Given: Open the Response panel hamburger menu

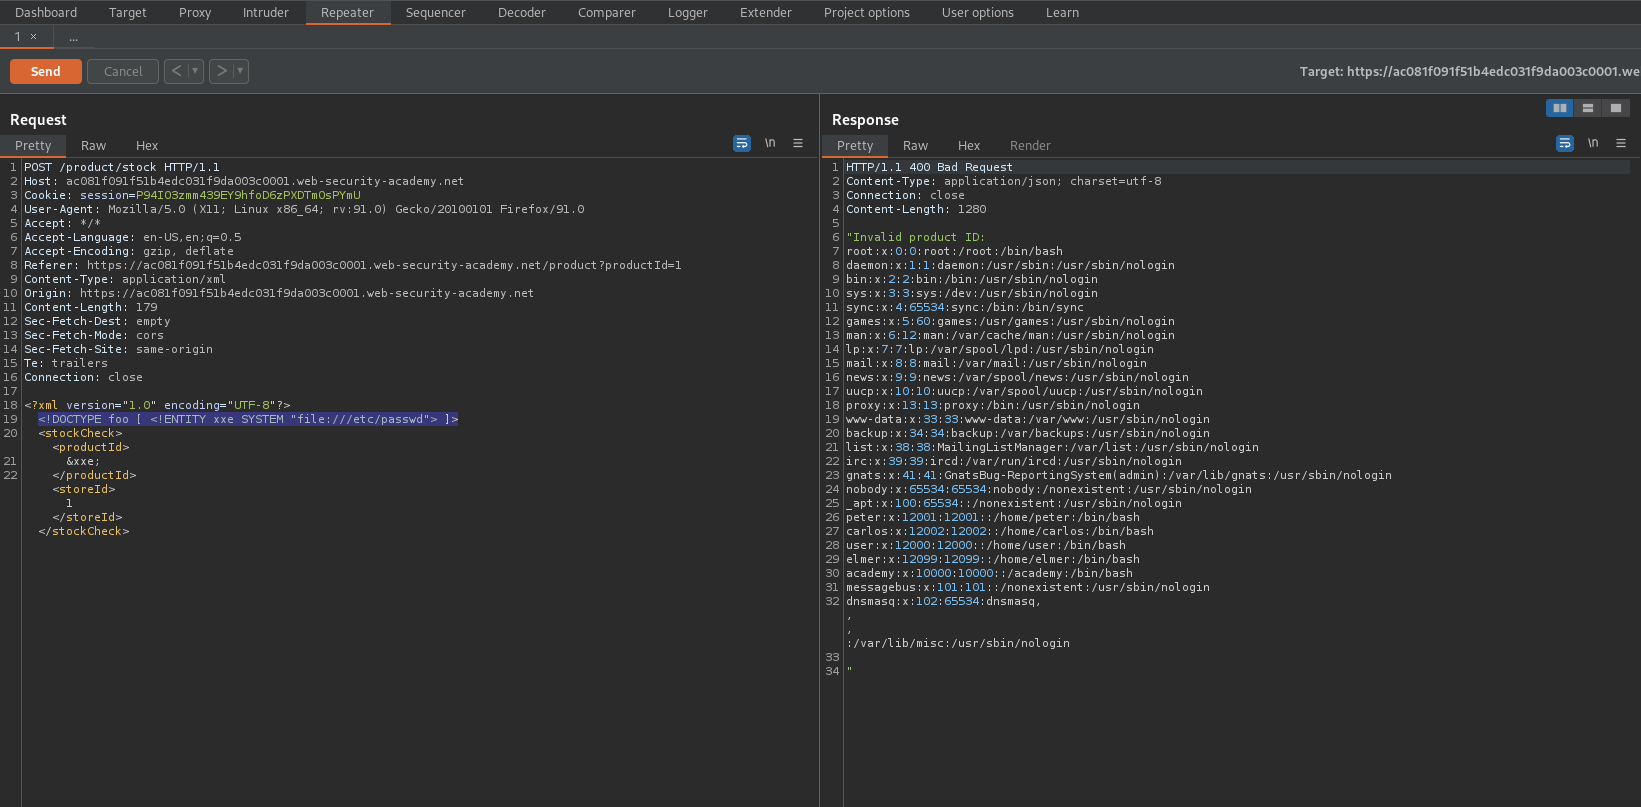Looking at the screenshot, I should 1621,144.
